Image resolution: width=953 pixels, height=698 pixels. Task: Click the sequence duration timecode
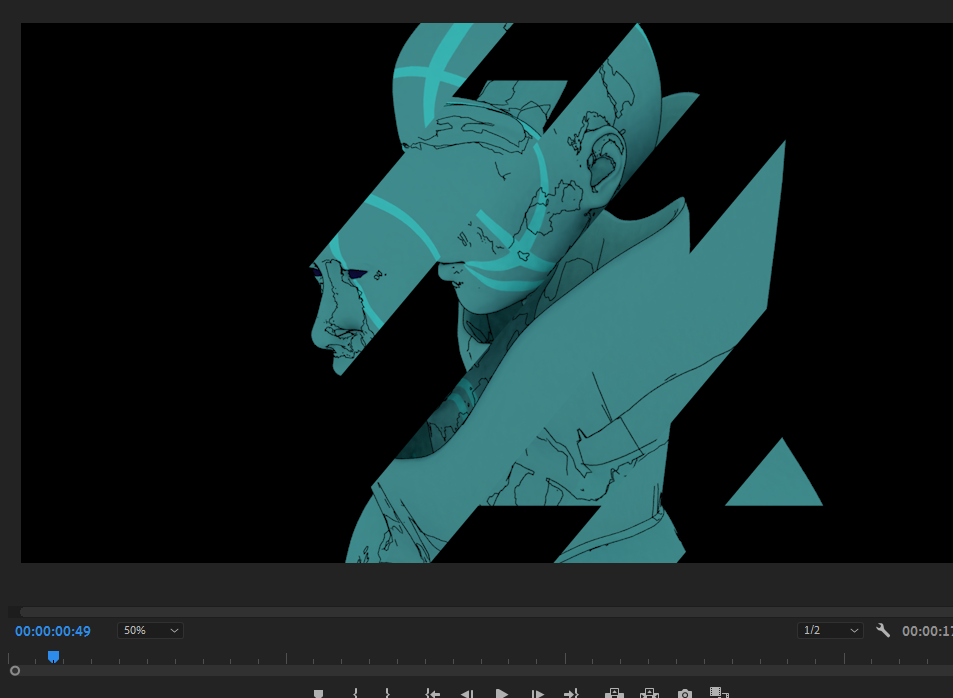coord(927,631)
